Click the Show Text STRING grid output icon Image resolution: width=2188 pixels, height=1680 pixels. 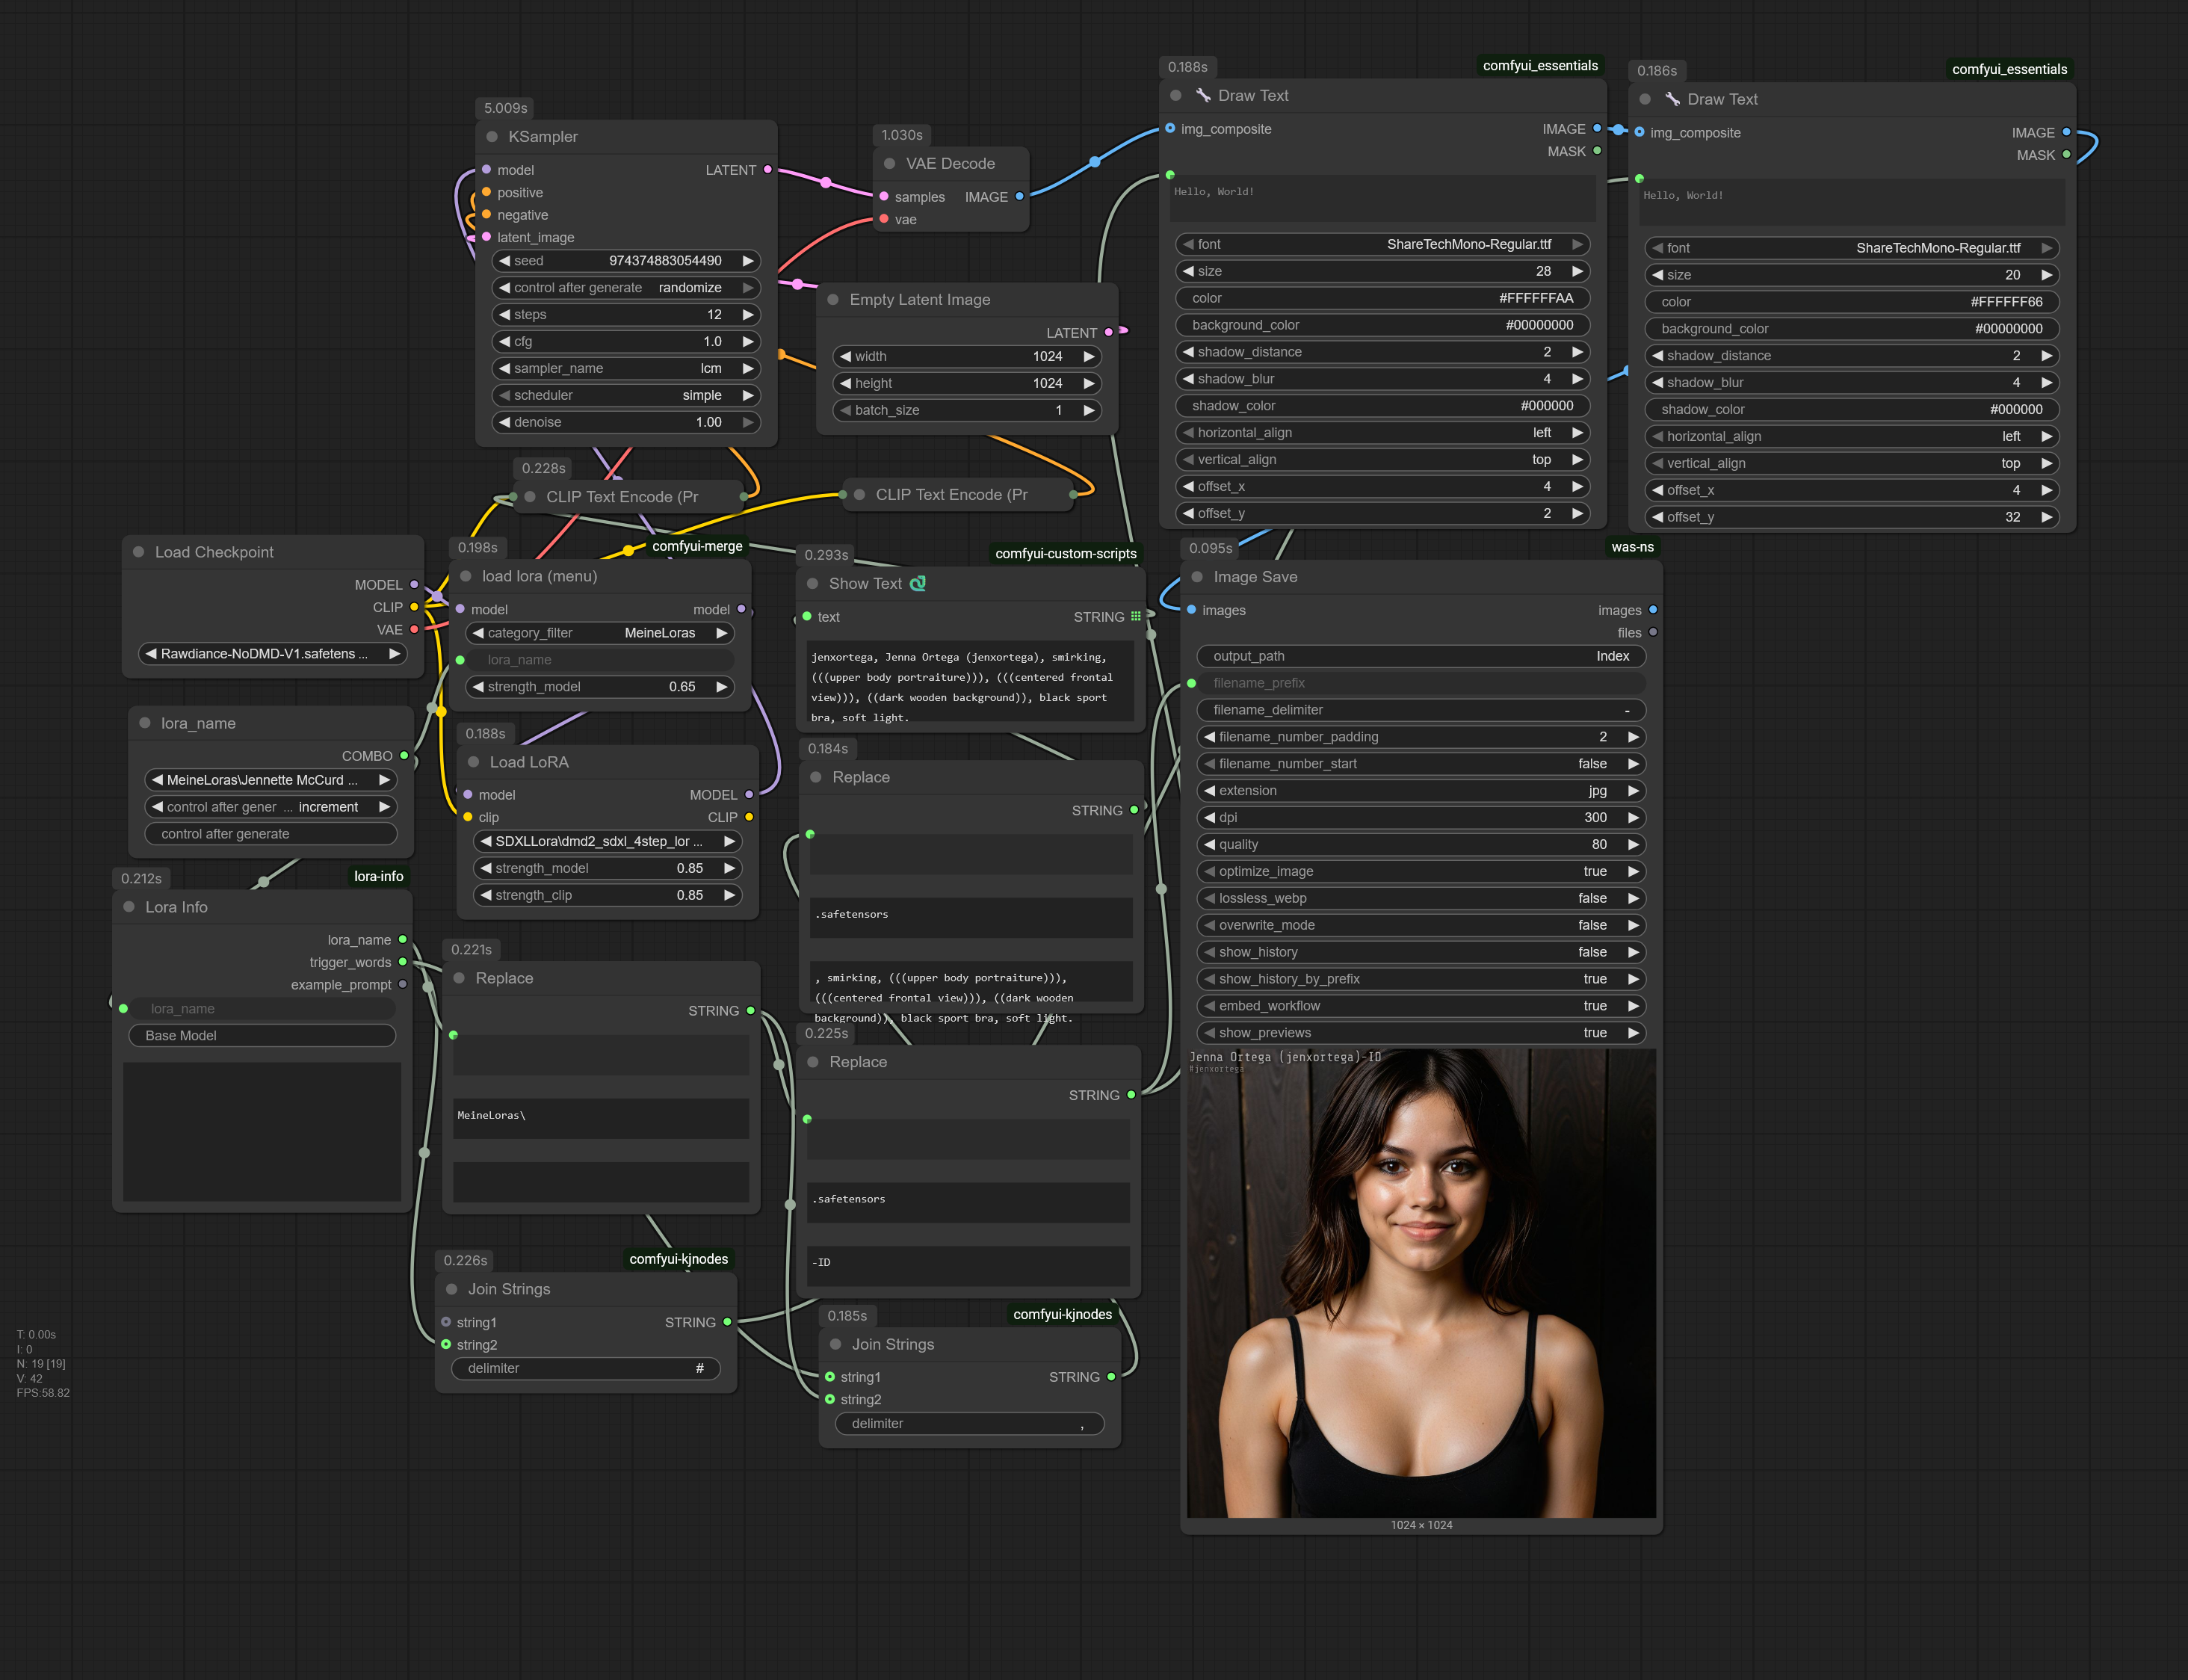point(1136,616)
